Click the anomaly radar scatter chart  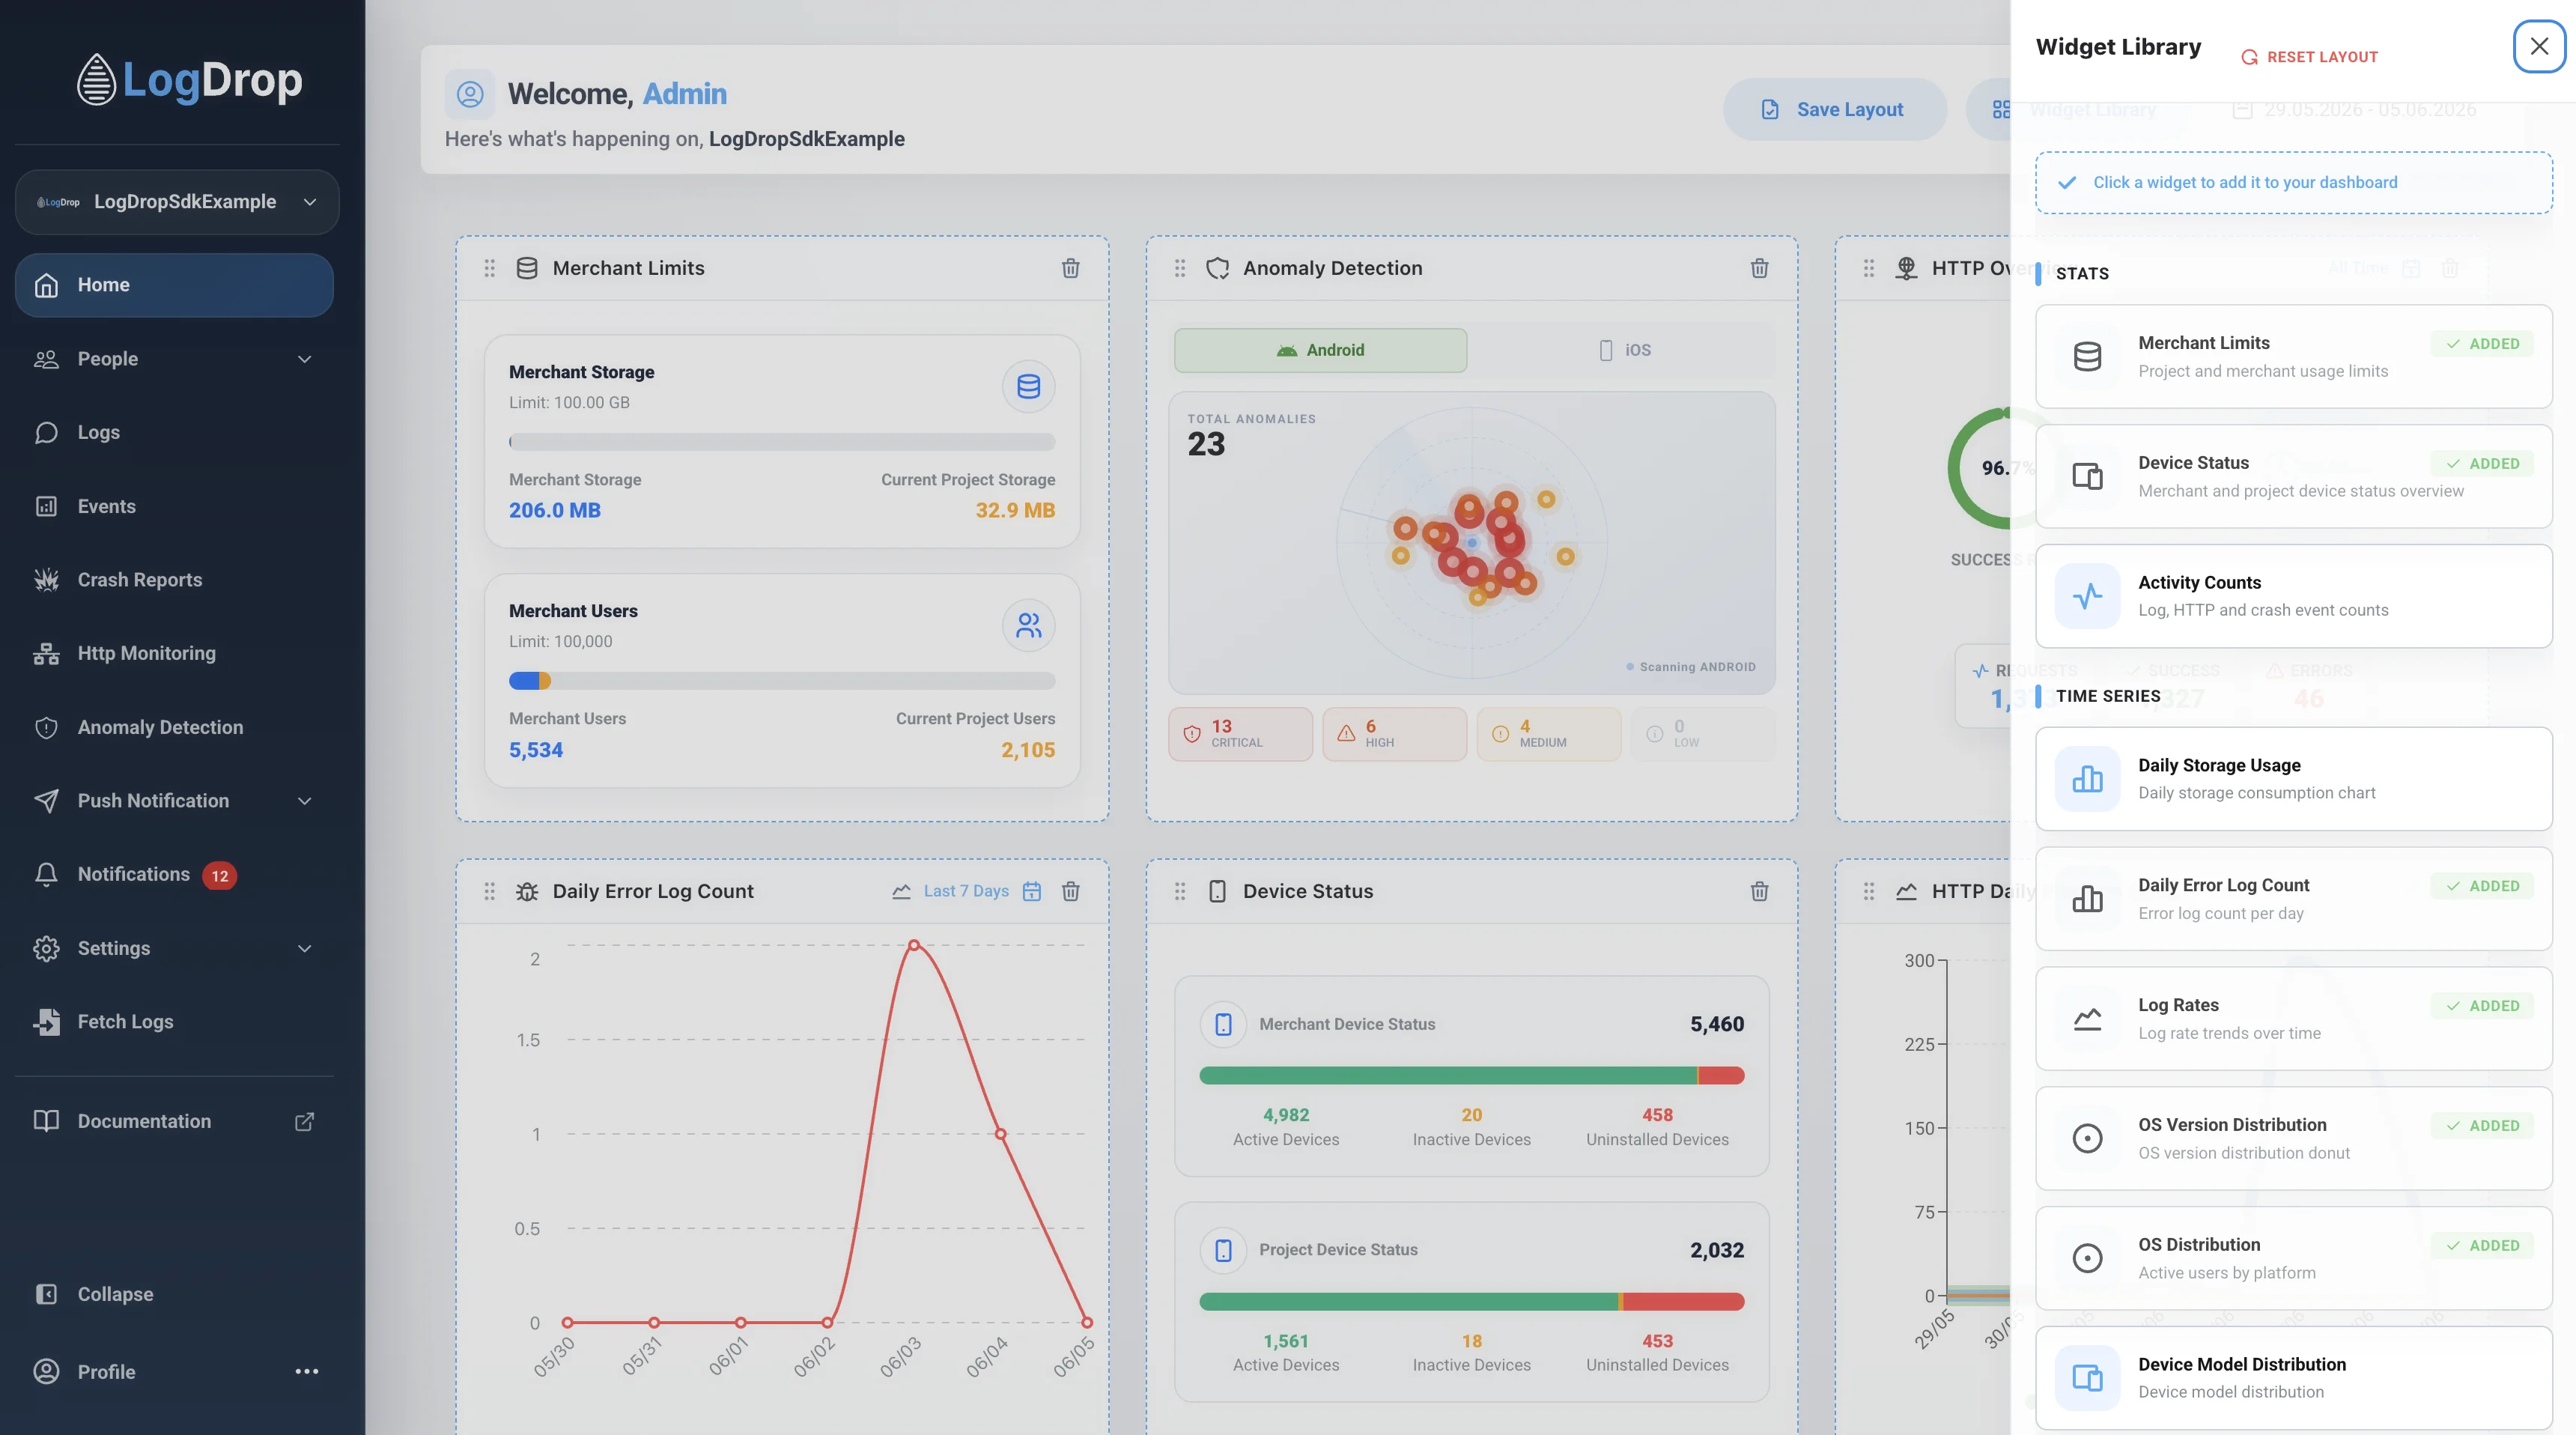point(1471,543)
